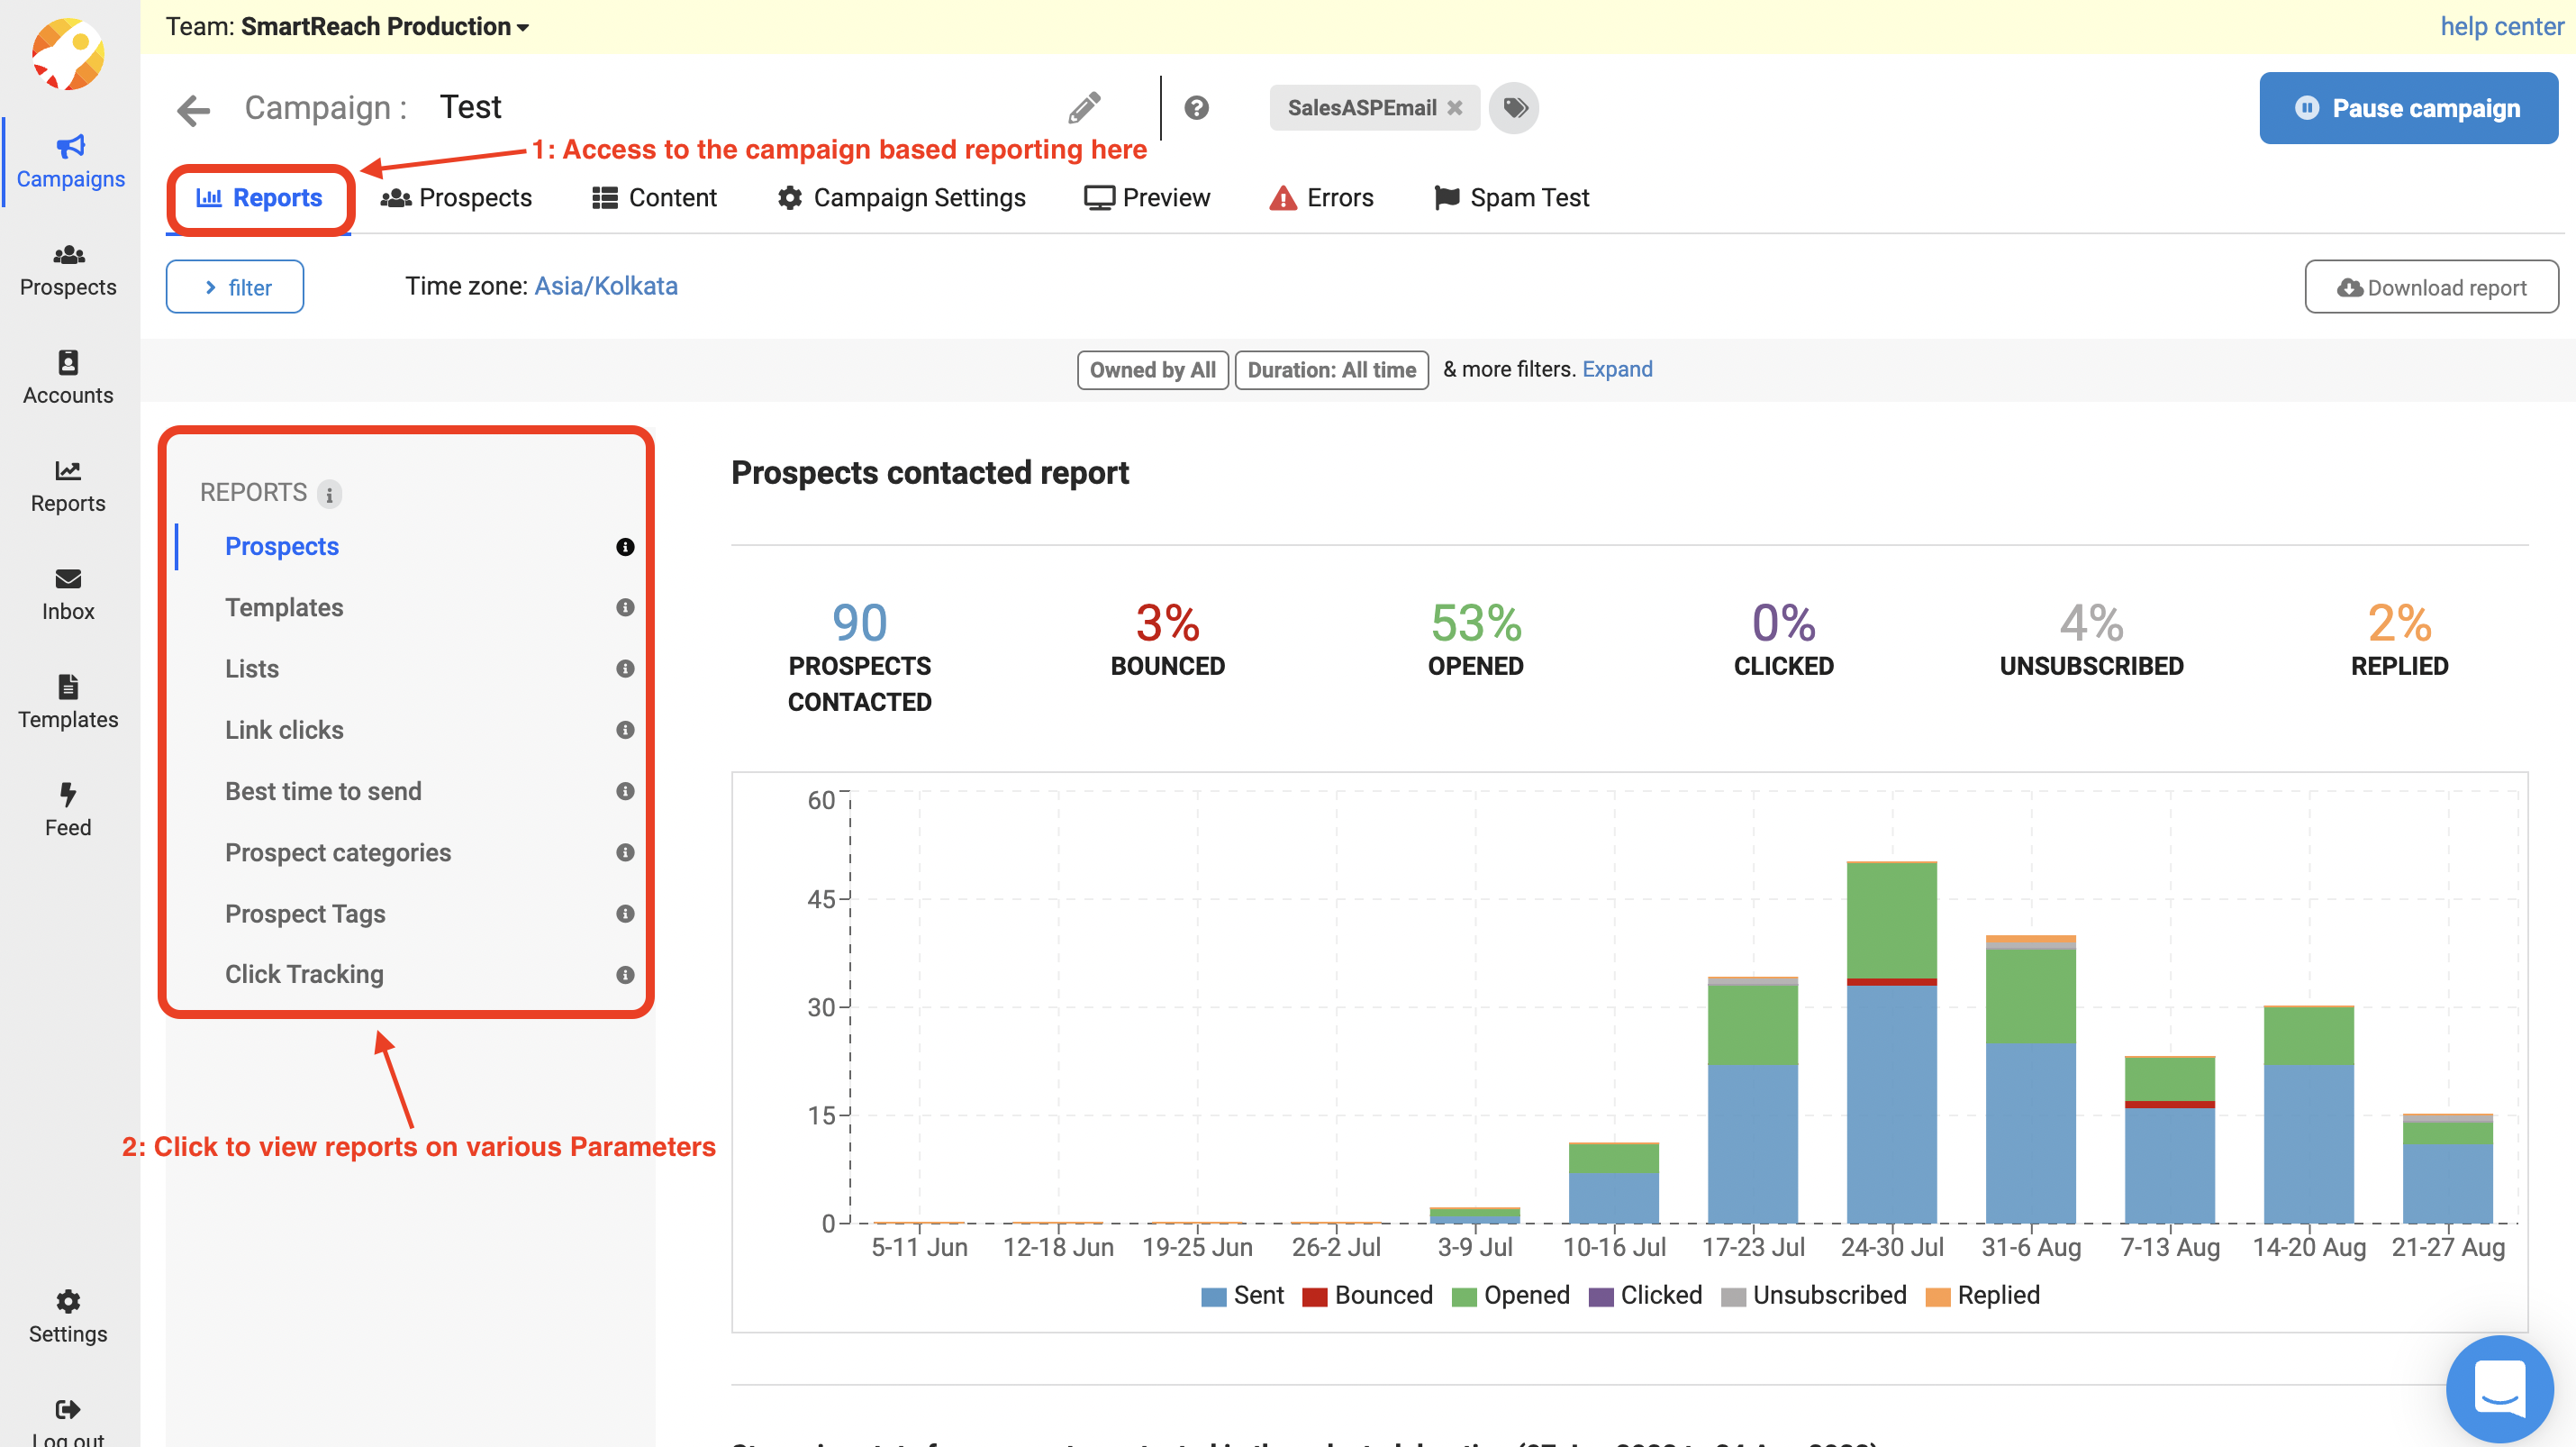Toggle the Sent series in chart legend
The image size is (2576, 1447).
[x=1242, y=1295]
